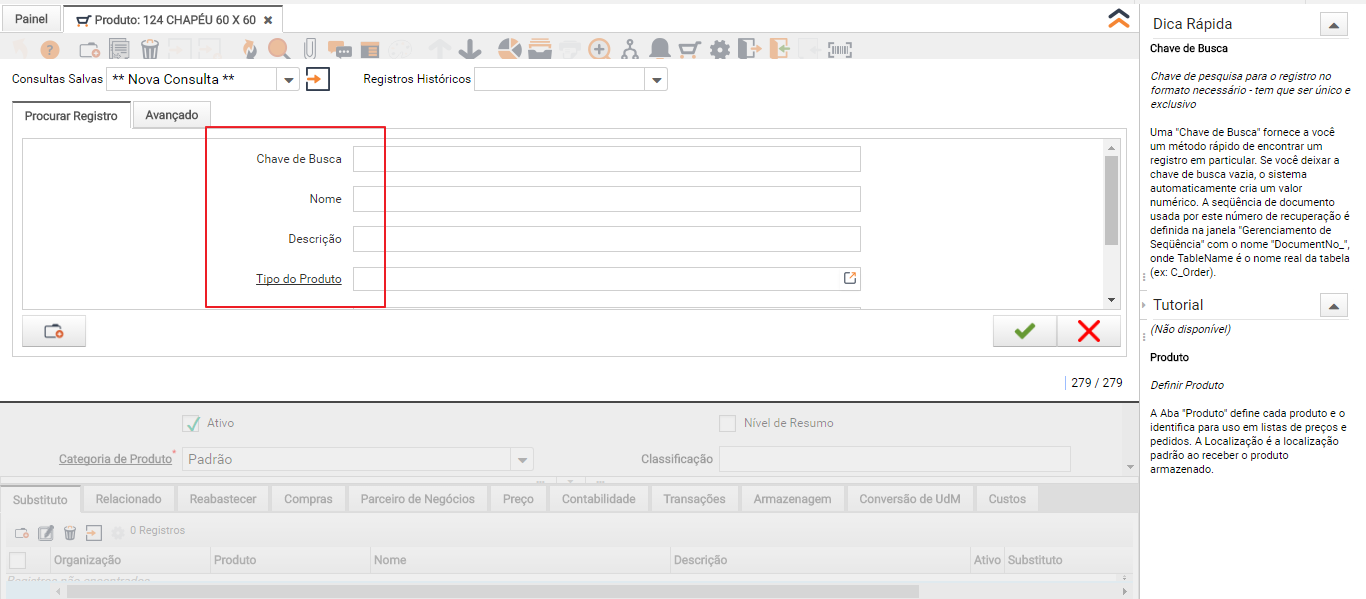Click the Workflow hierarchy toolbar icon
Image resolution: width=1366 pixels, height=599 pixels.
tap(630, 49)
